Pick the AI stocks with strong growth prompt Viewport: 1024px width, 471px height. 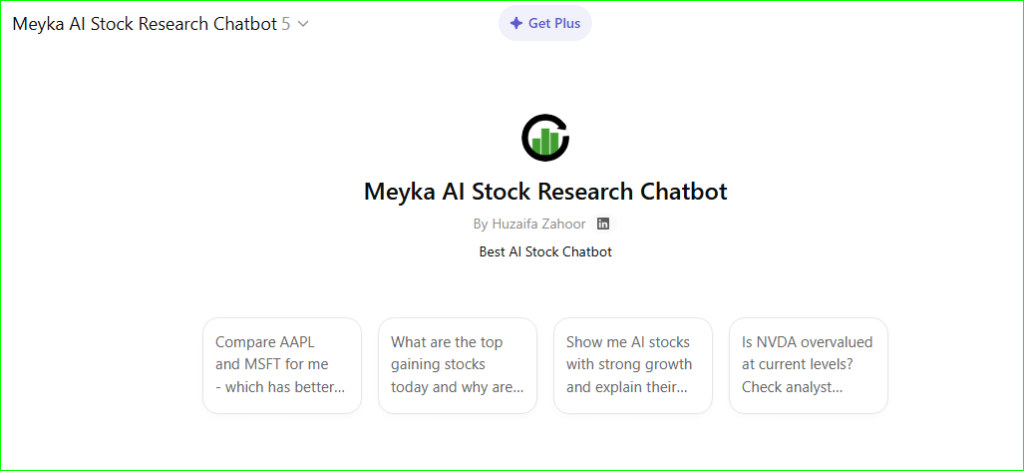[633, 365]
